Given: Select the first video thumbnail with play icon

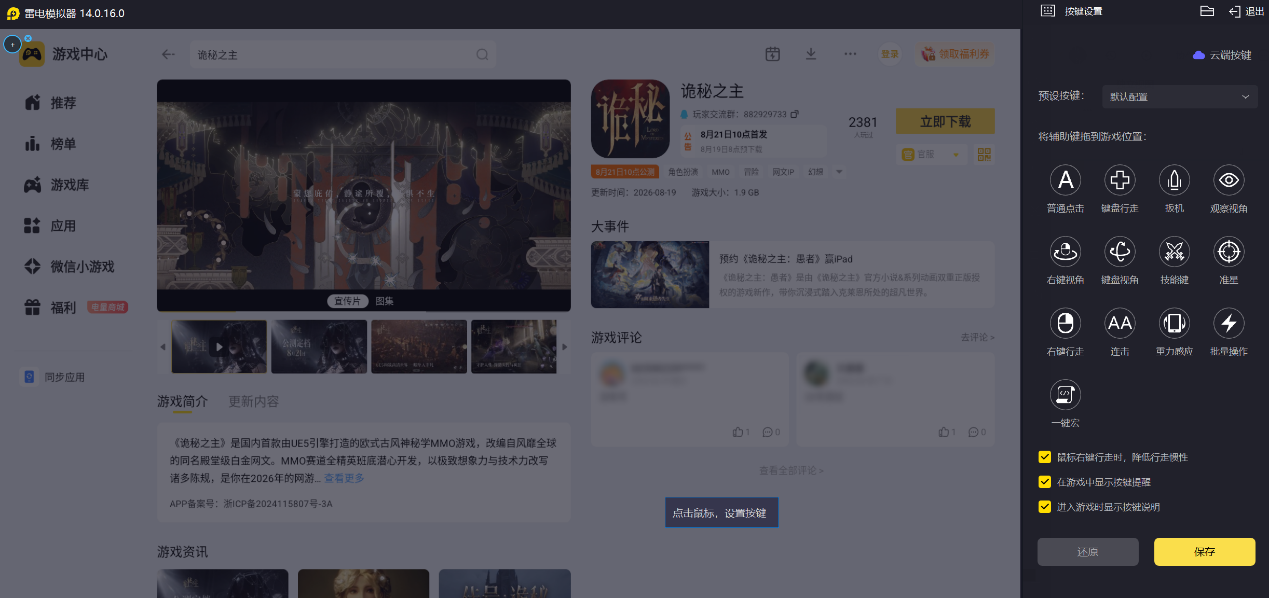Looking at the screenshot, I should 219,347.
